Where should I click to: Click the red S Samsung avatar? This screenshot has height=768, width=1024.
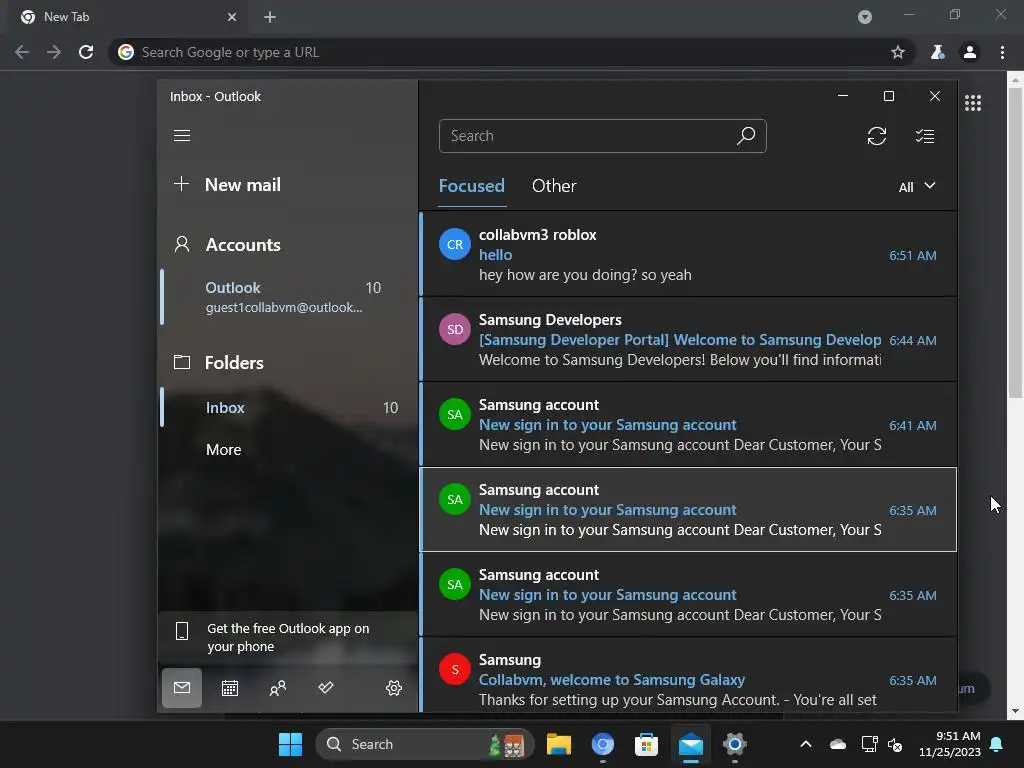point(455,669)
